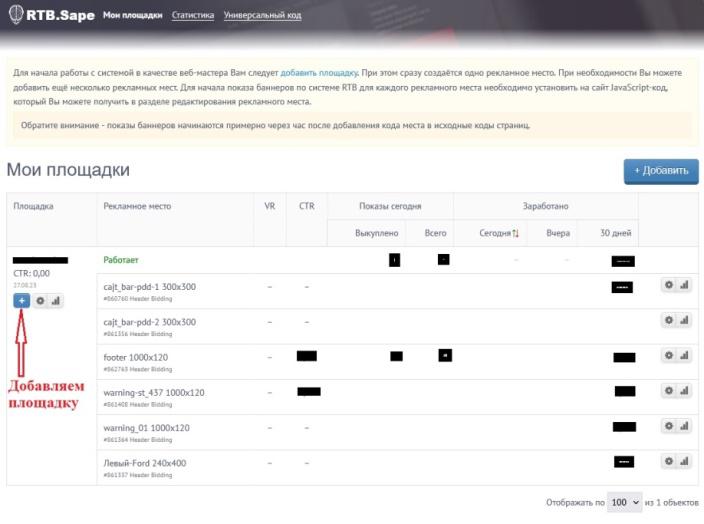Image resolution: width=704 pixels, height=524 pixels.
Task: Open statistics chart for warning-st_437 1000x120
Action: 684,391
